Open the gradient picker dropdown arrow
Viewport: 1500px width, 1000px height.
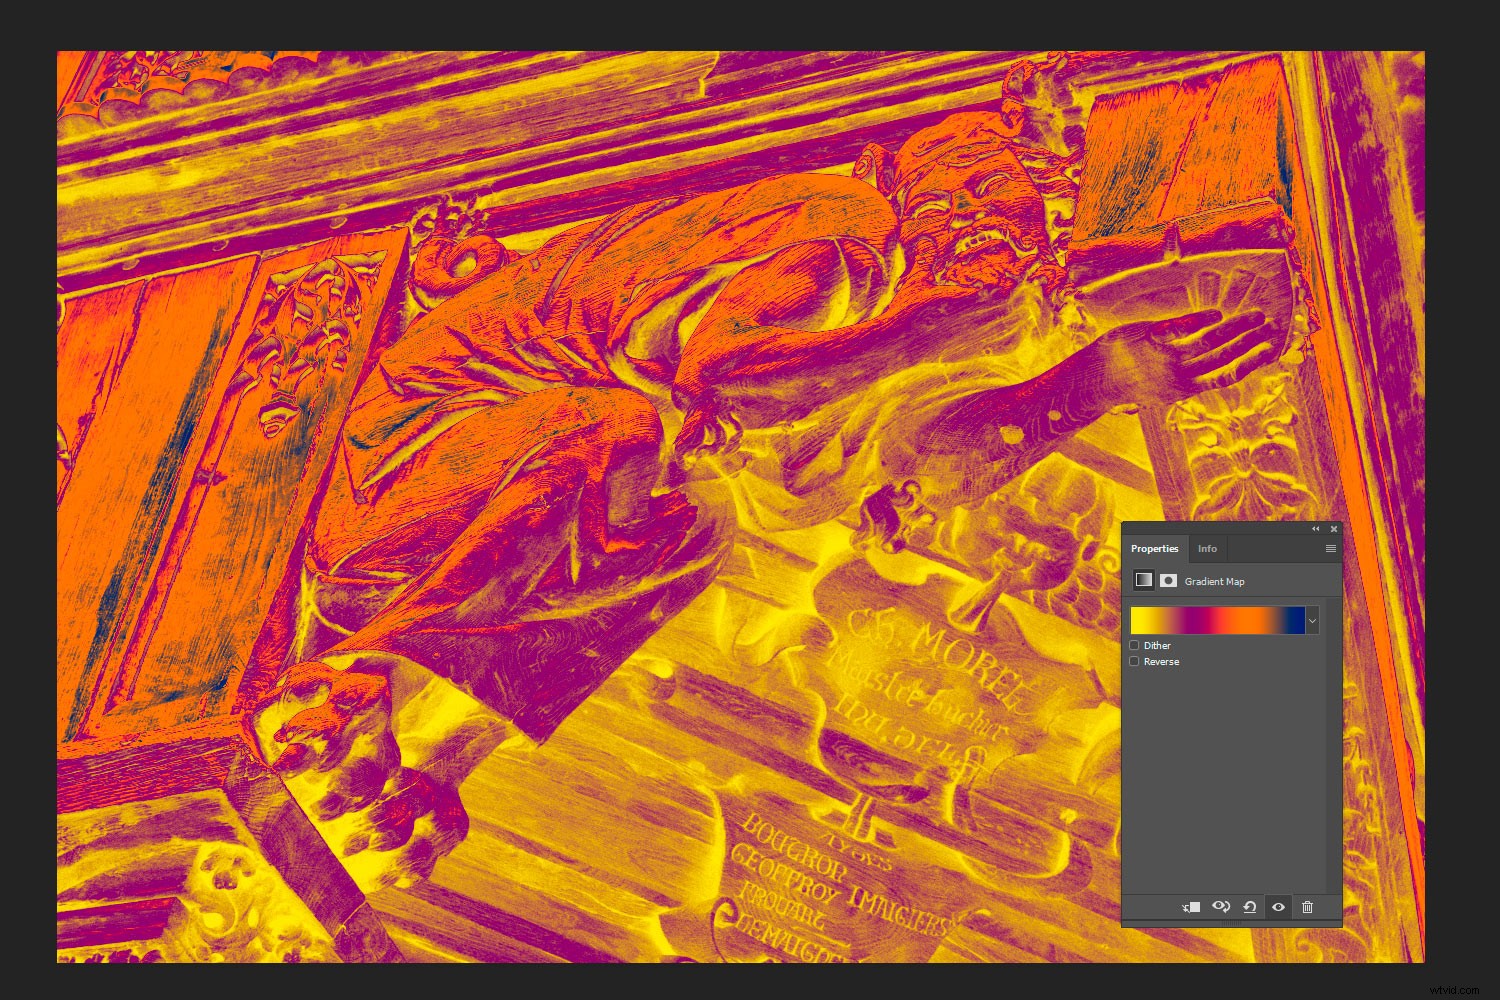pos(1312,621)
